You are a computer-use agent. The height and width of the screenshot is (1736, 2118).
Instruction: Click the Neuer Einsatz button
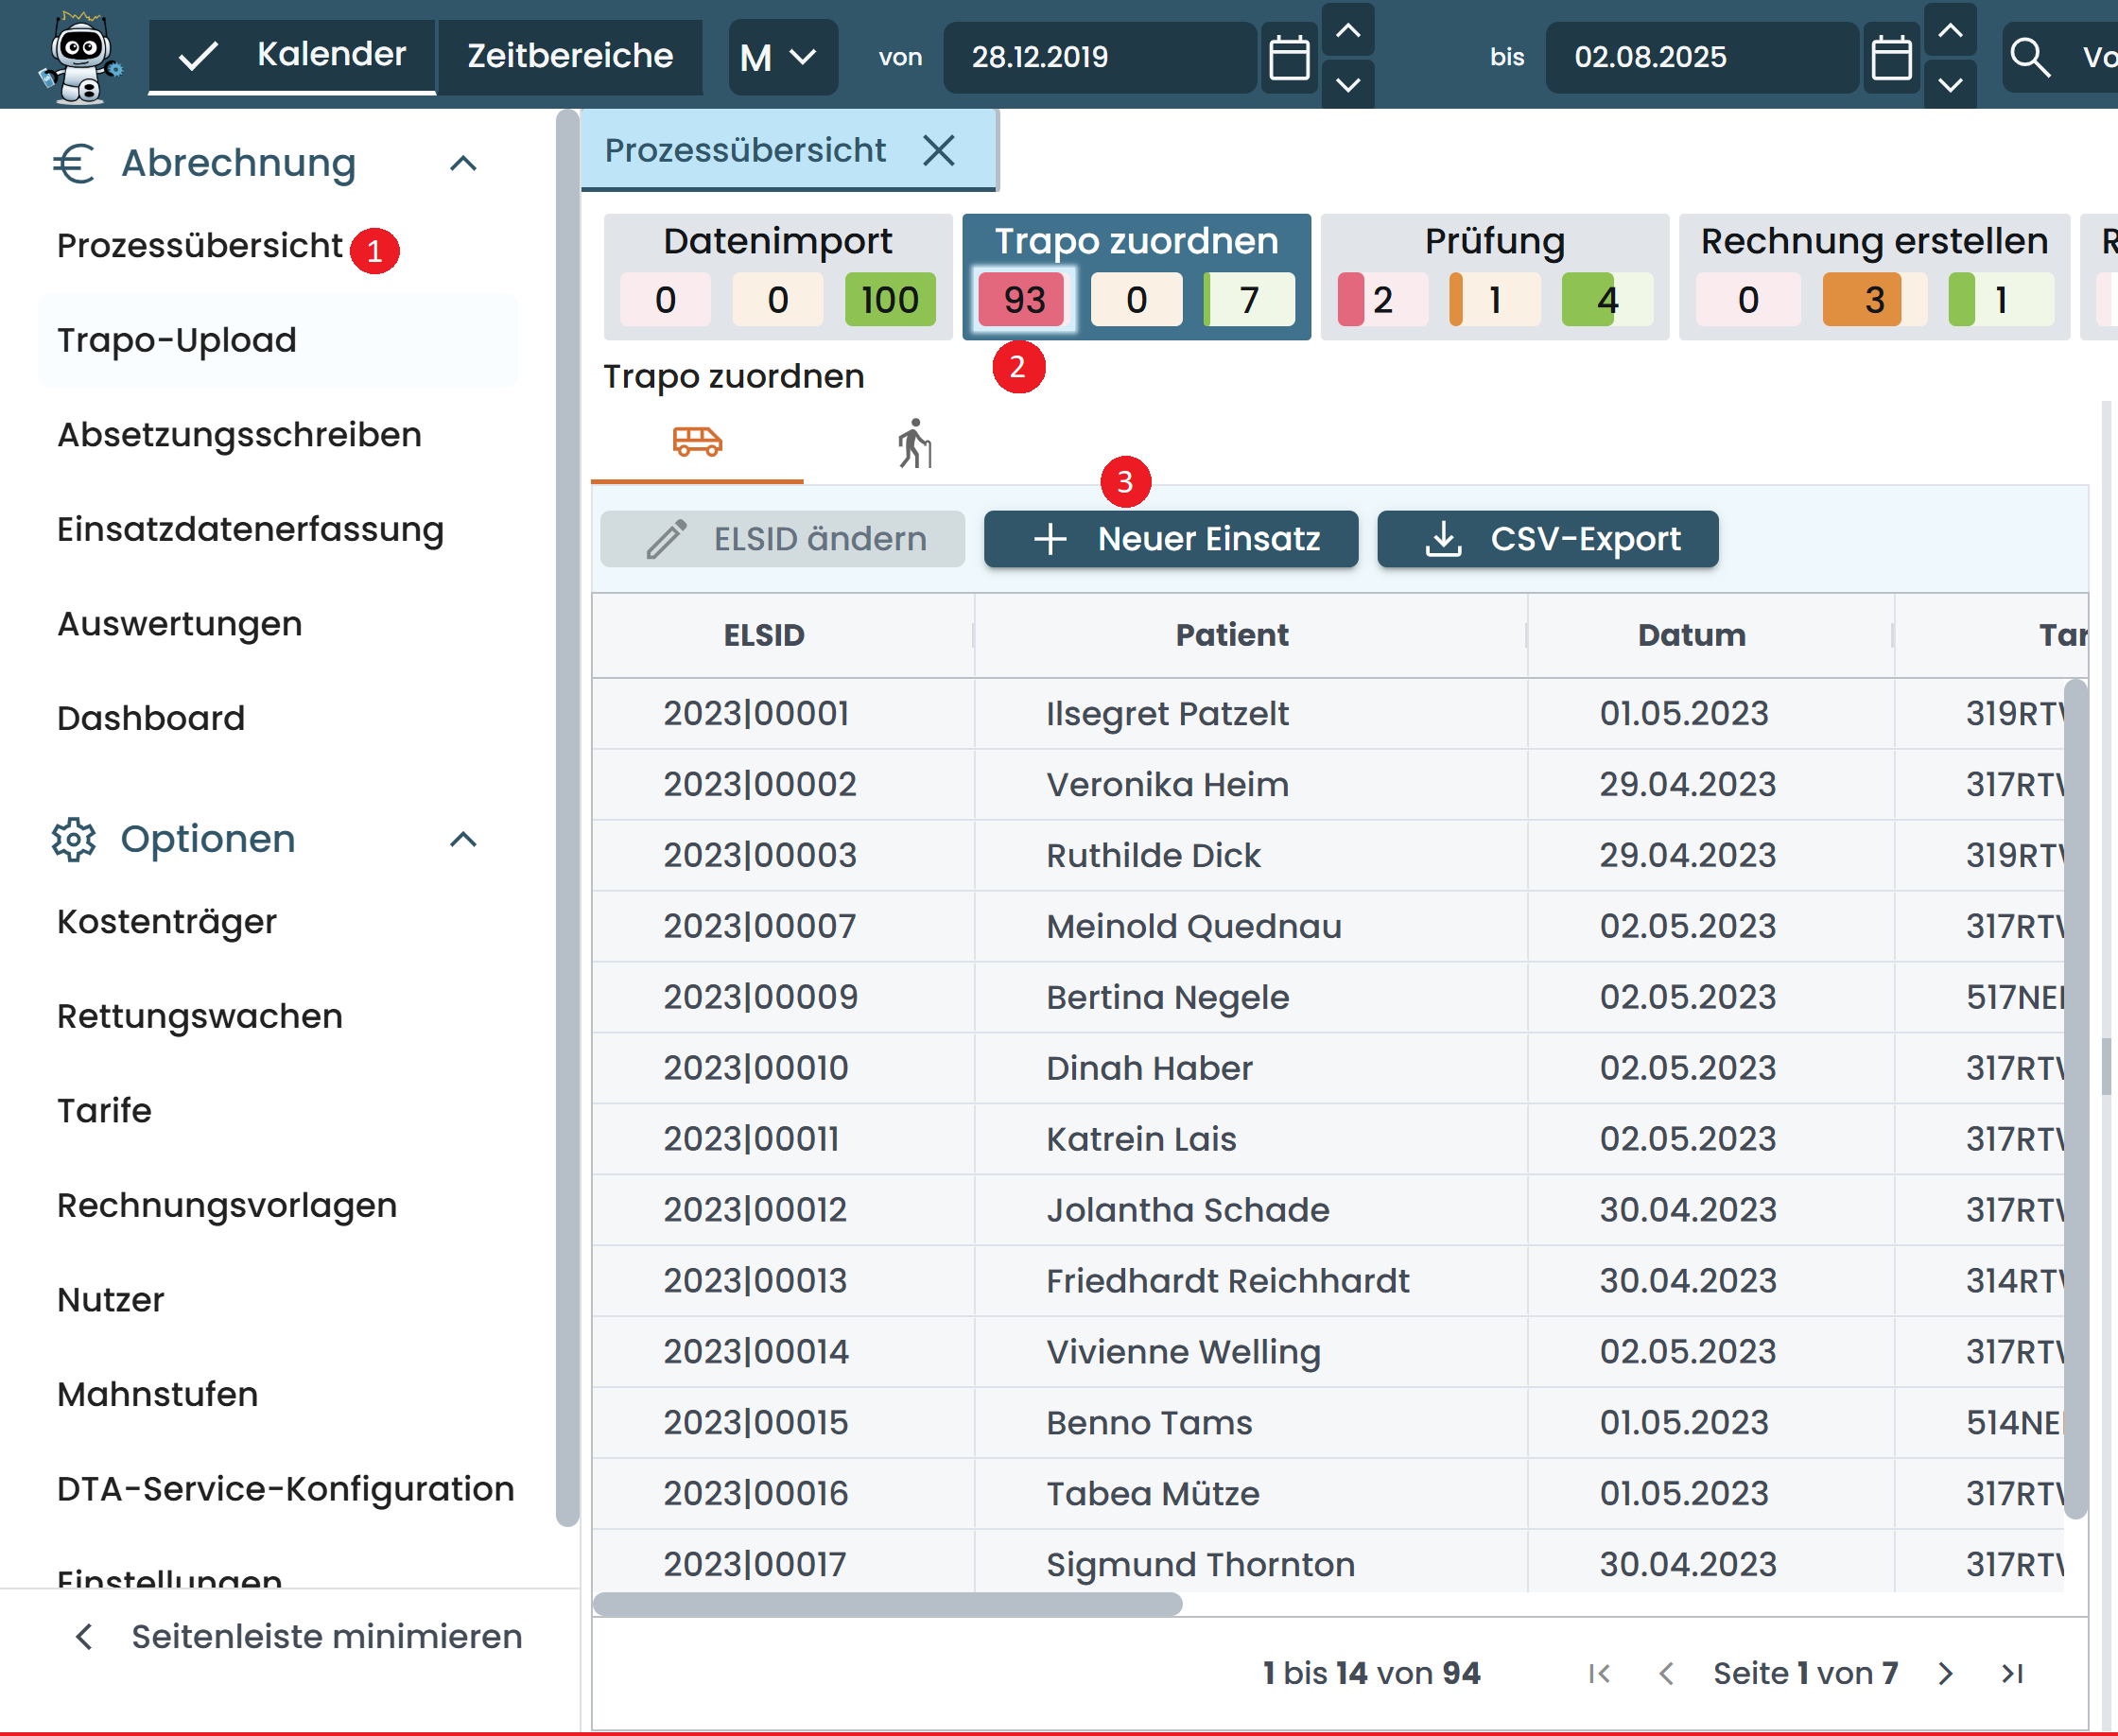pos(1170,539)
